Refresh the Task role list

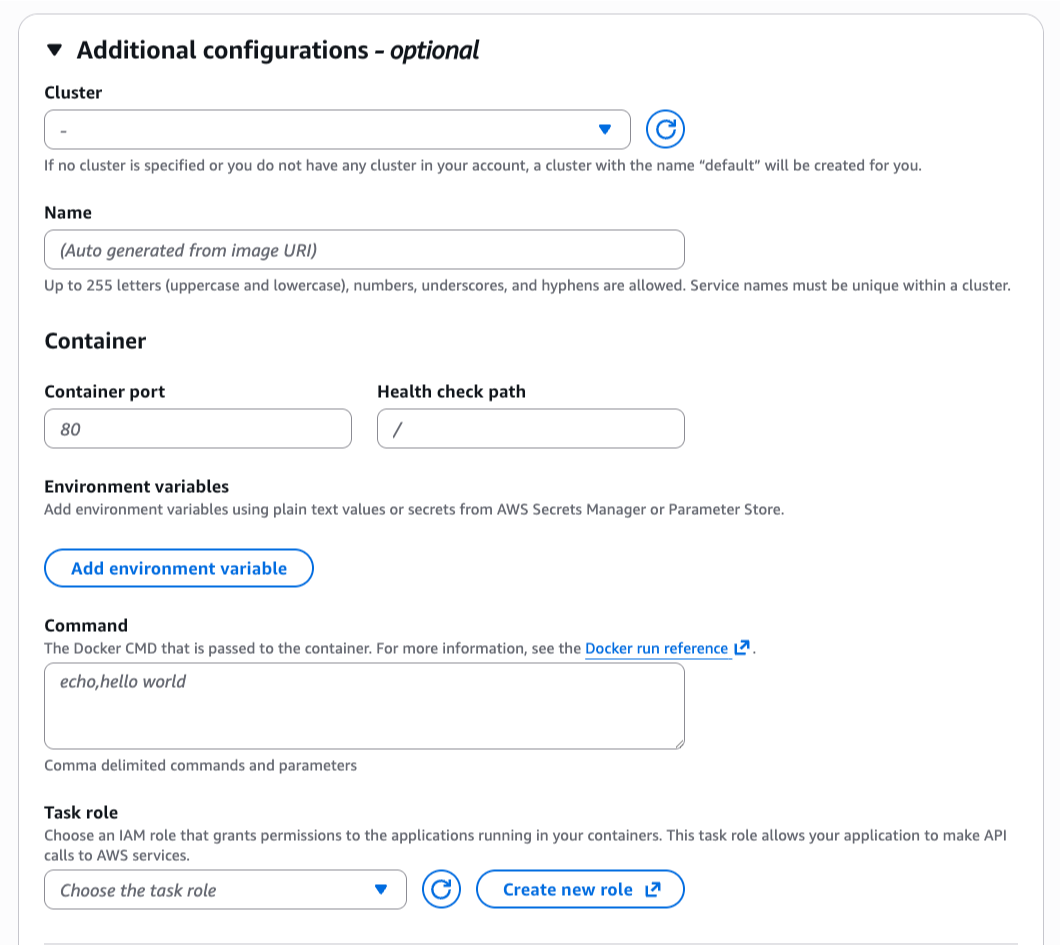[441, 889]
